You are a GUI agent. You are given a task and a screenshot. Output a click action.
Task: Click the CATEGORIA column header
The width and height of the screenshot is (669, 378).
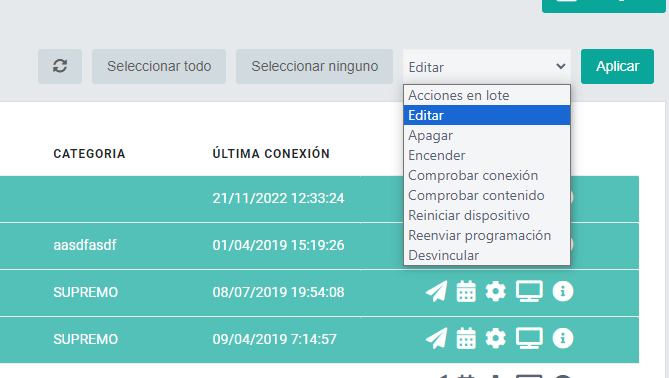(89, 154)
